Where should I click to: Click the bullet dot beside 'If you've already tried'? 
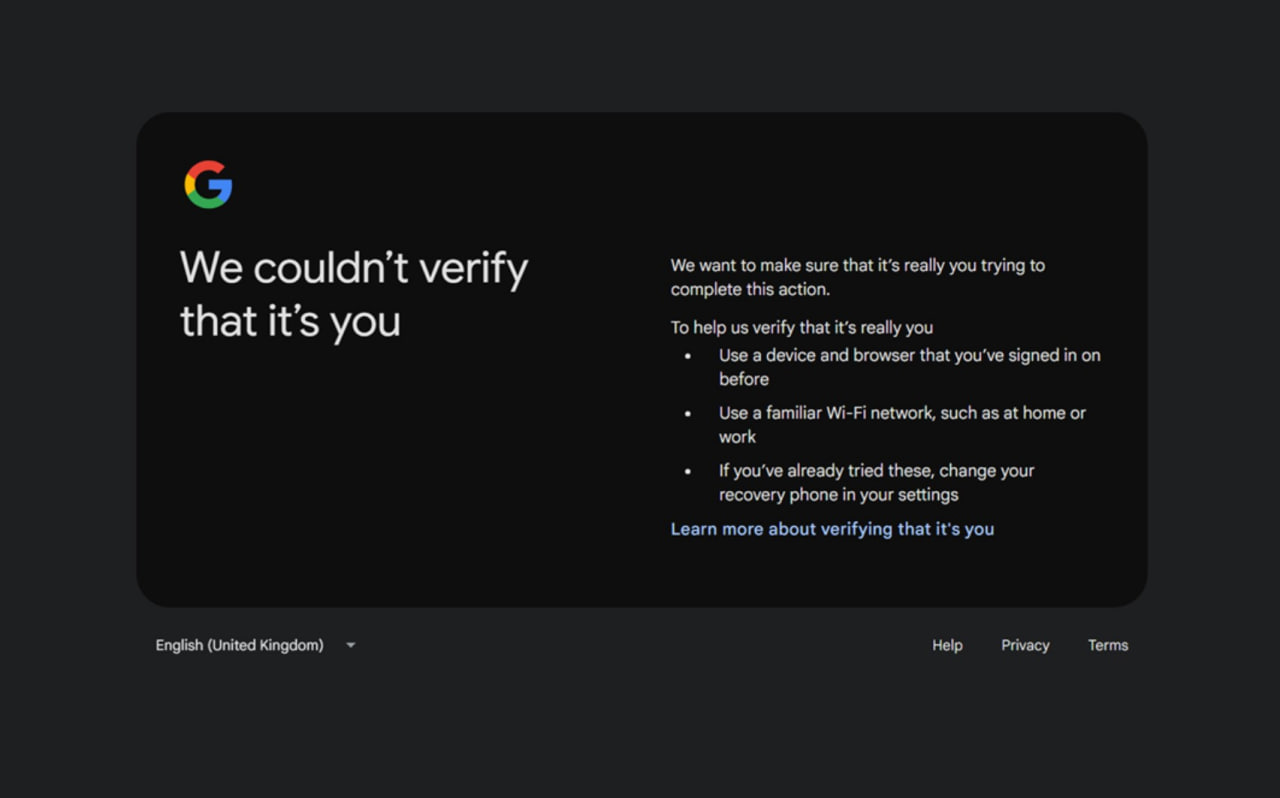pyautogui.click(x=688, y=471)
